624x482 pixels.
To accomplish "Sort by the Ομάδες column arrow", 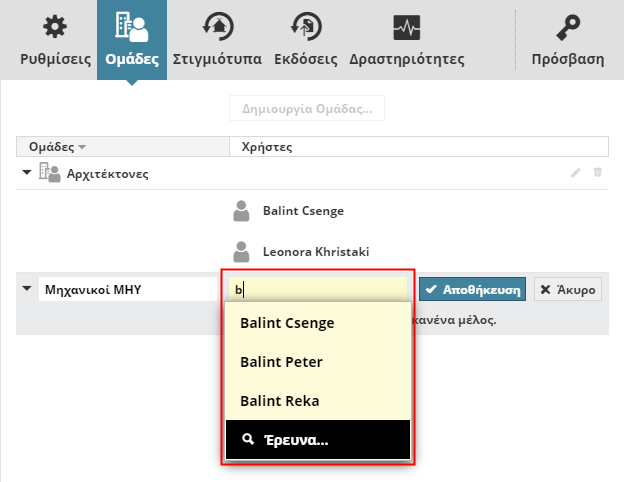I will [x=82, y=147].
